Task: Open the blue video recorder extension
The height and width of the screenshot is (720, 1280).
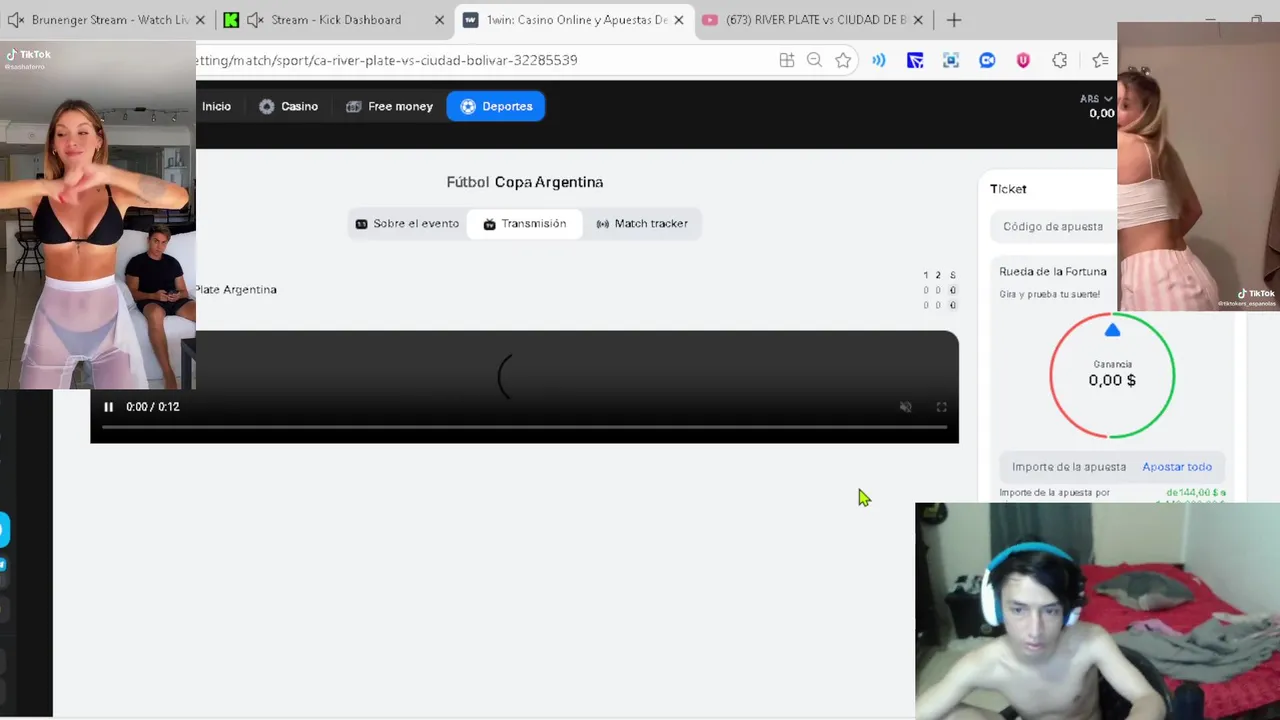Action: 987,60
